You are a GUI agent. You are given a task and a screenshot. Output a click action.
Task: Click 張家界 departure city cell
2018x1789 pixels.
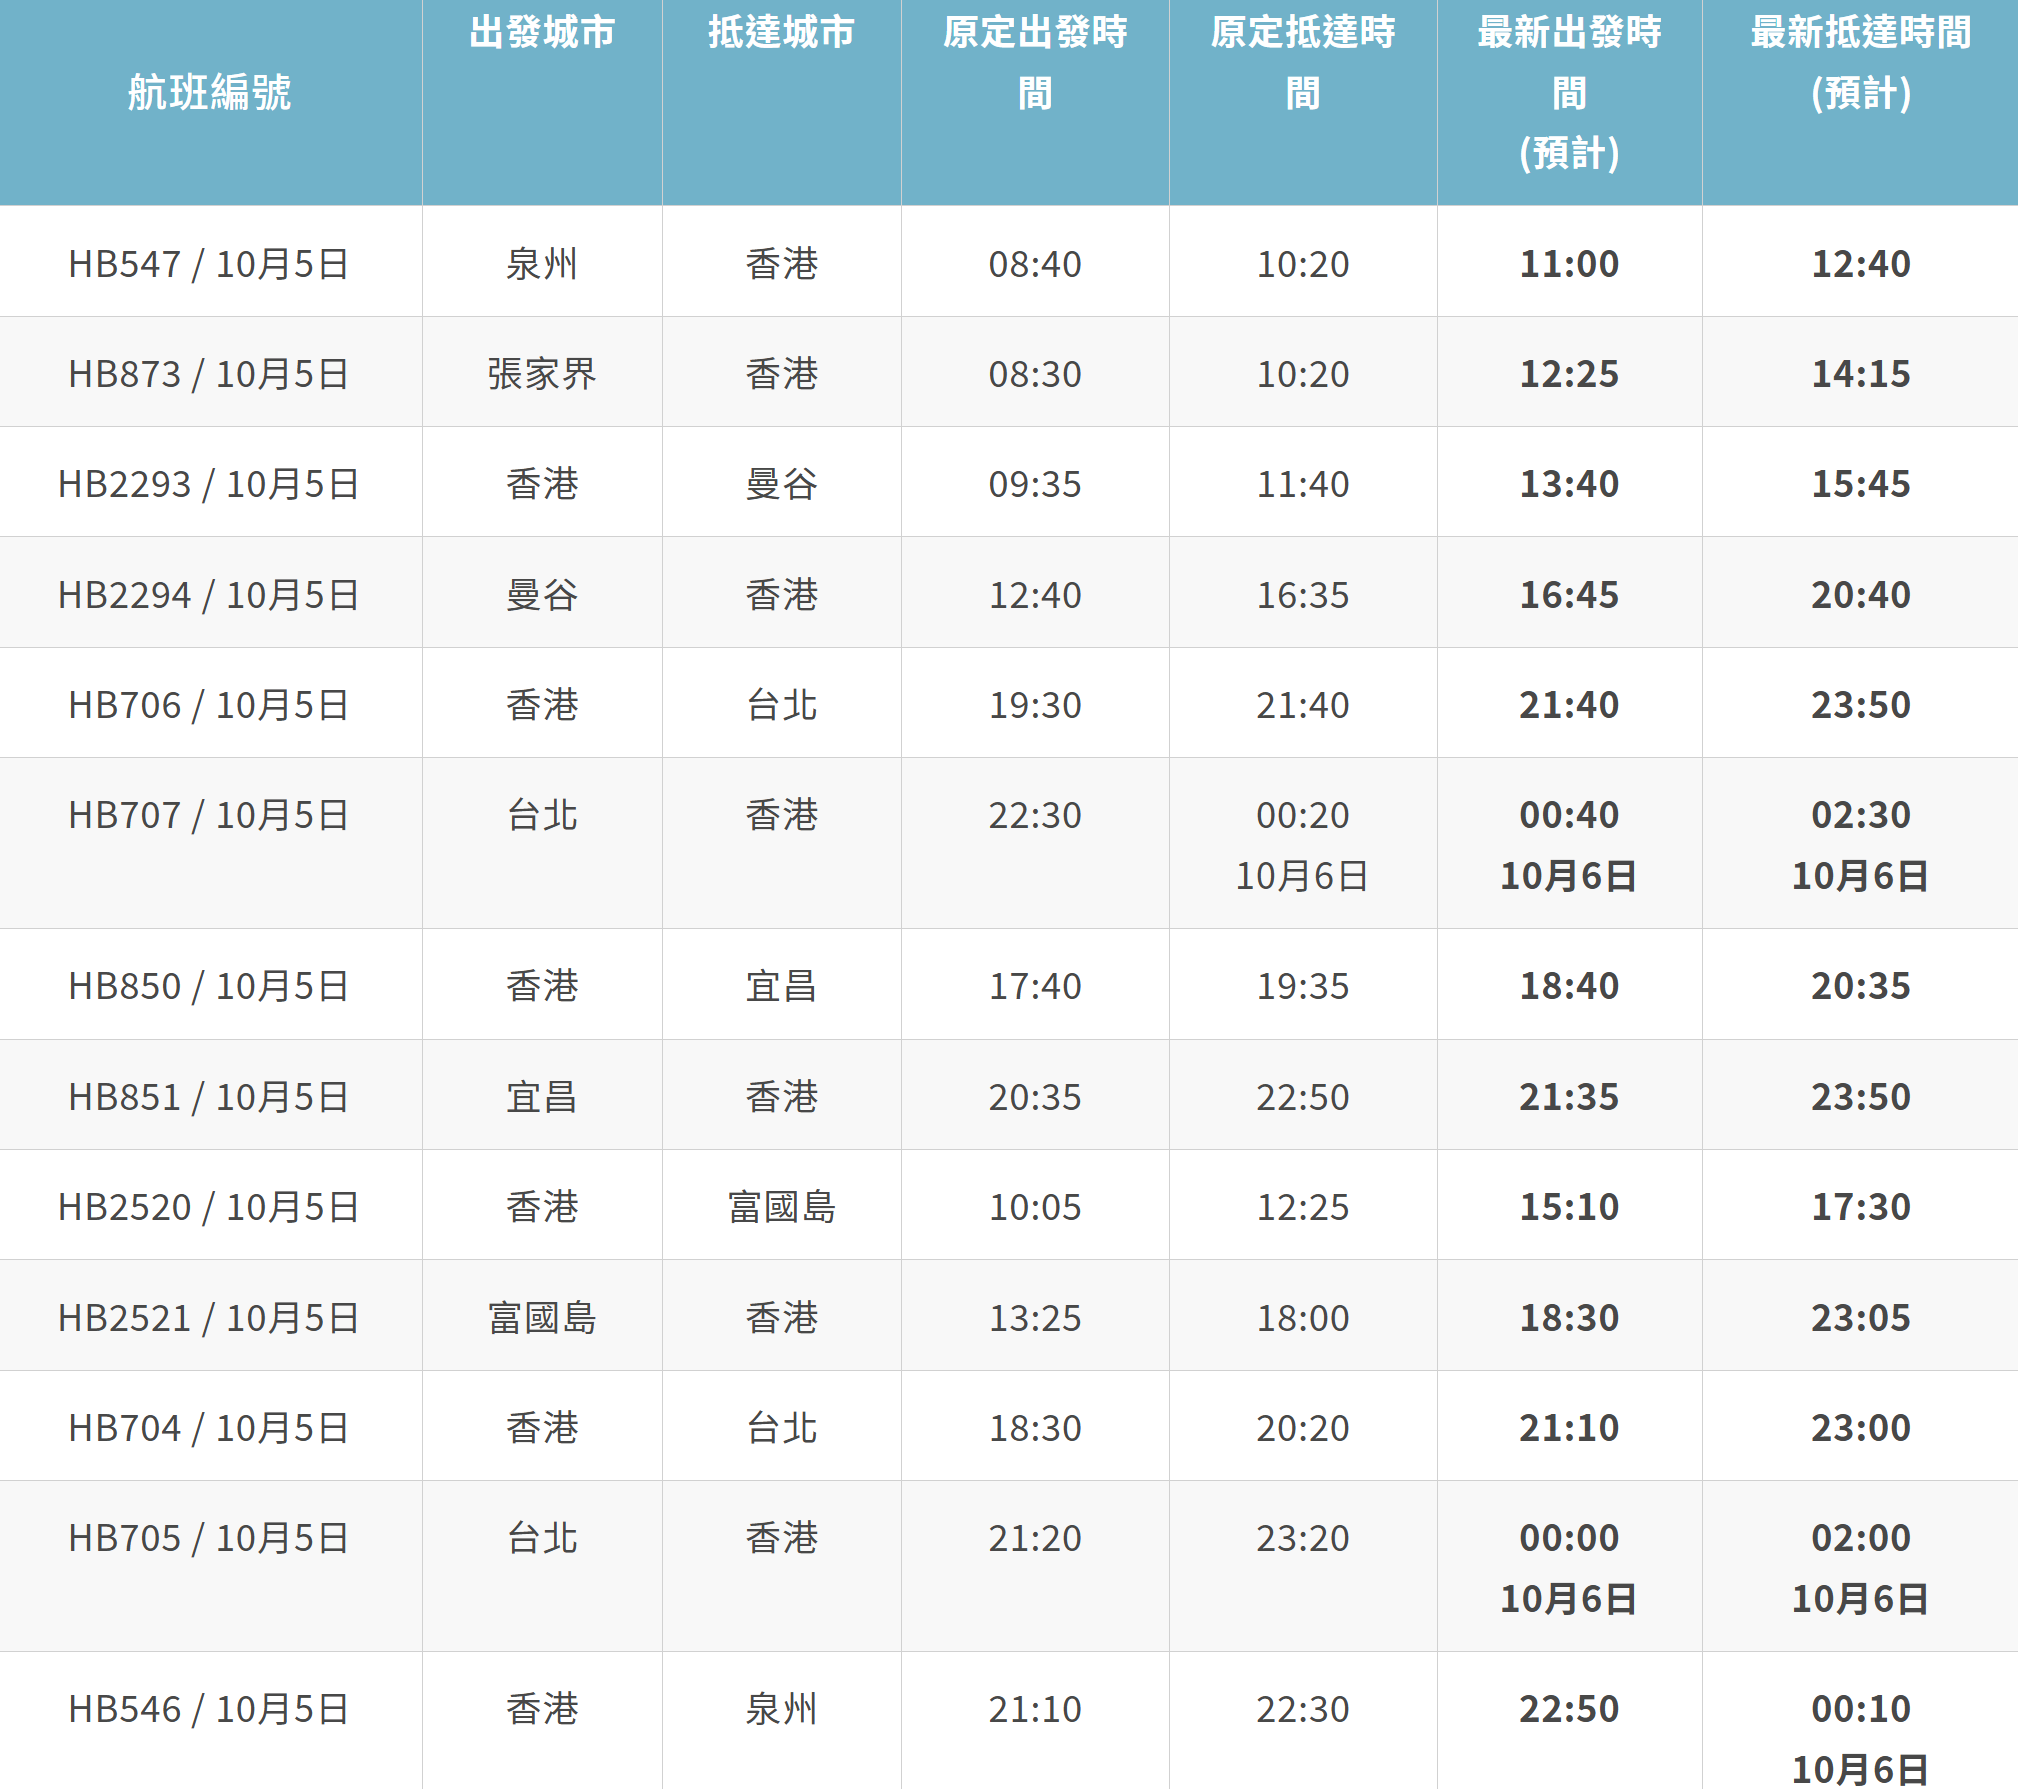point(542,374)
